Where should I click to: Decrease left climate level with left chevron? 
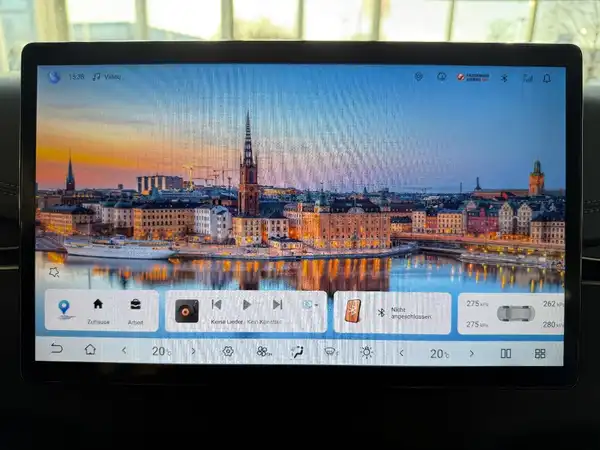(x=124, y=352)
